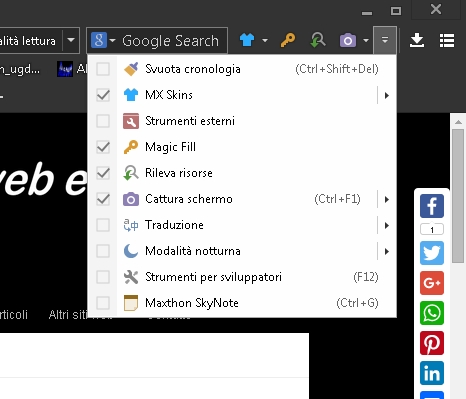This screenshot has height=399, width=466.
Task: Share on Twitter icon
Action: click(432, 253)
